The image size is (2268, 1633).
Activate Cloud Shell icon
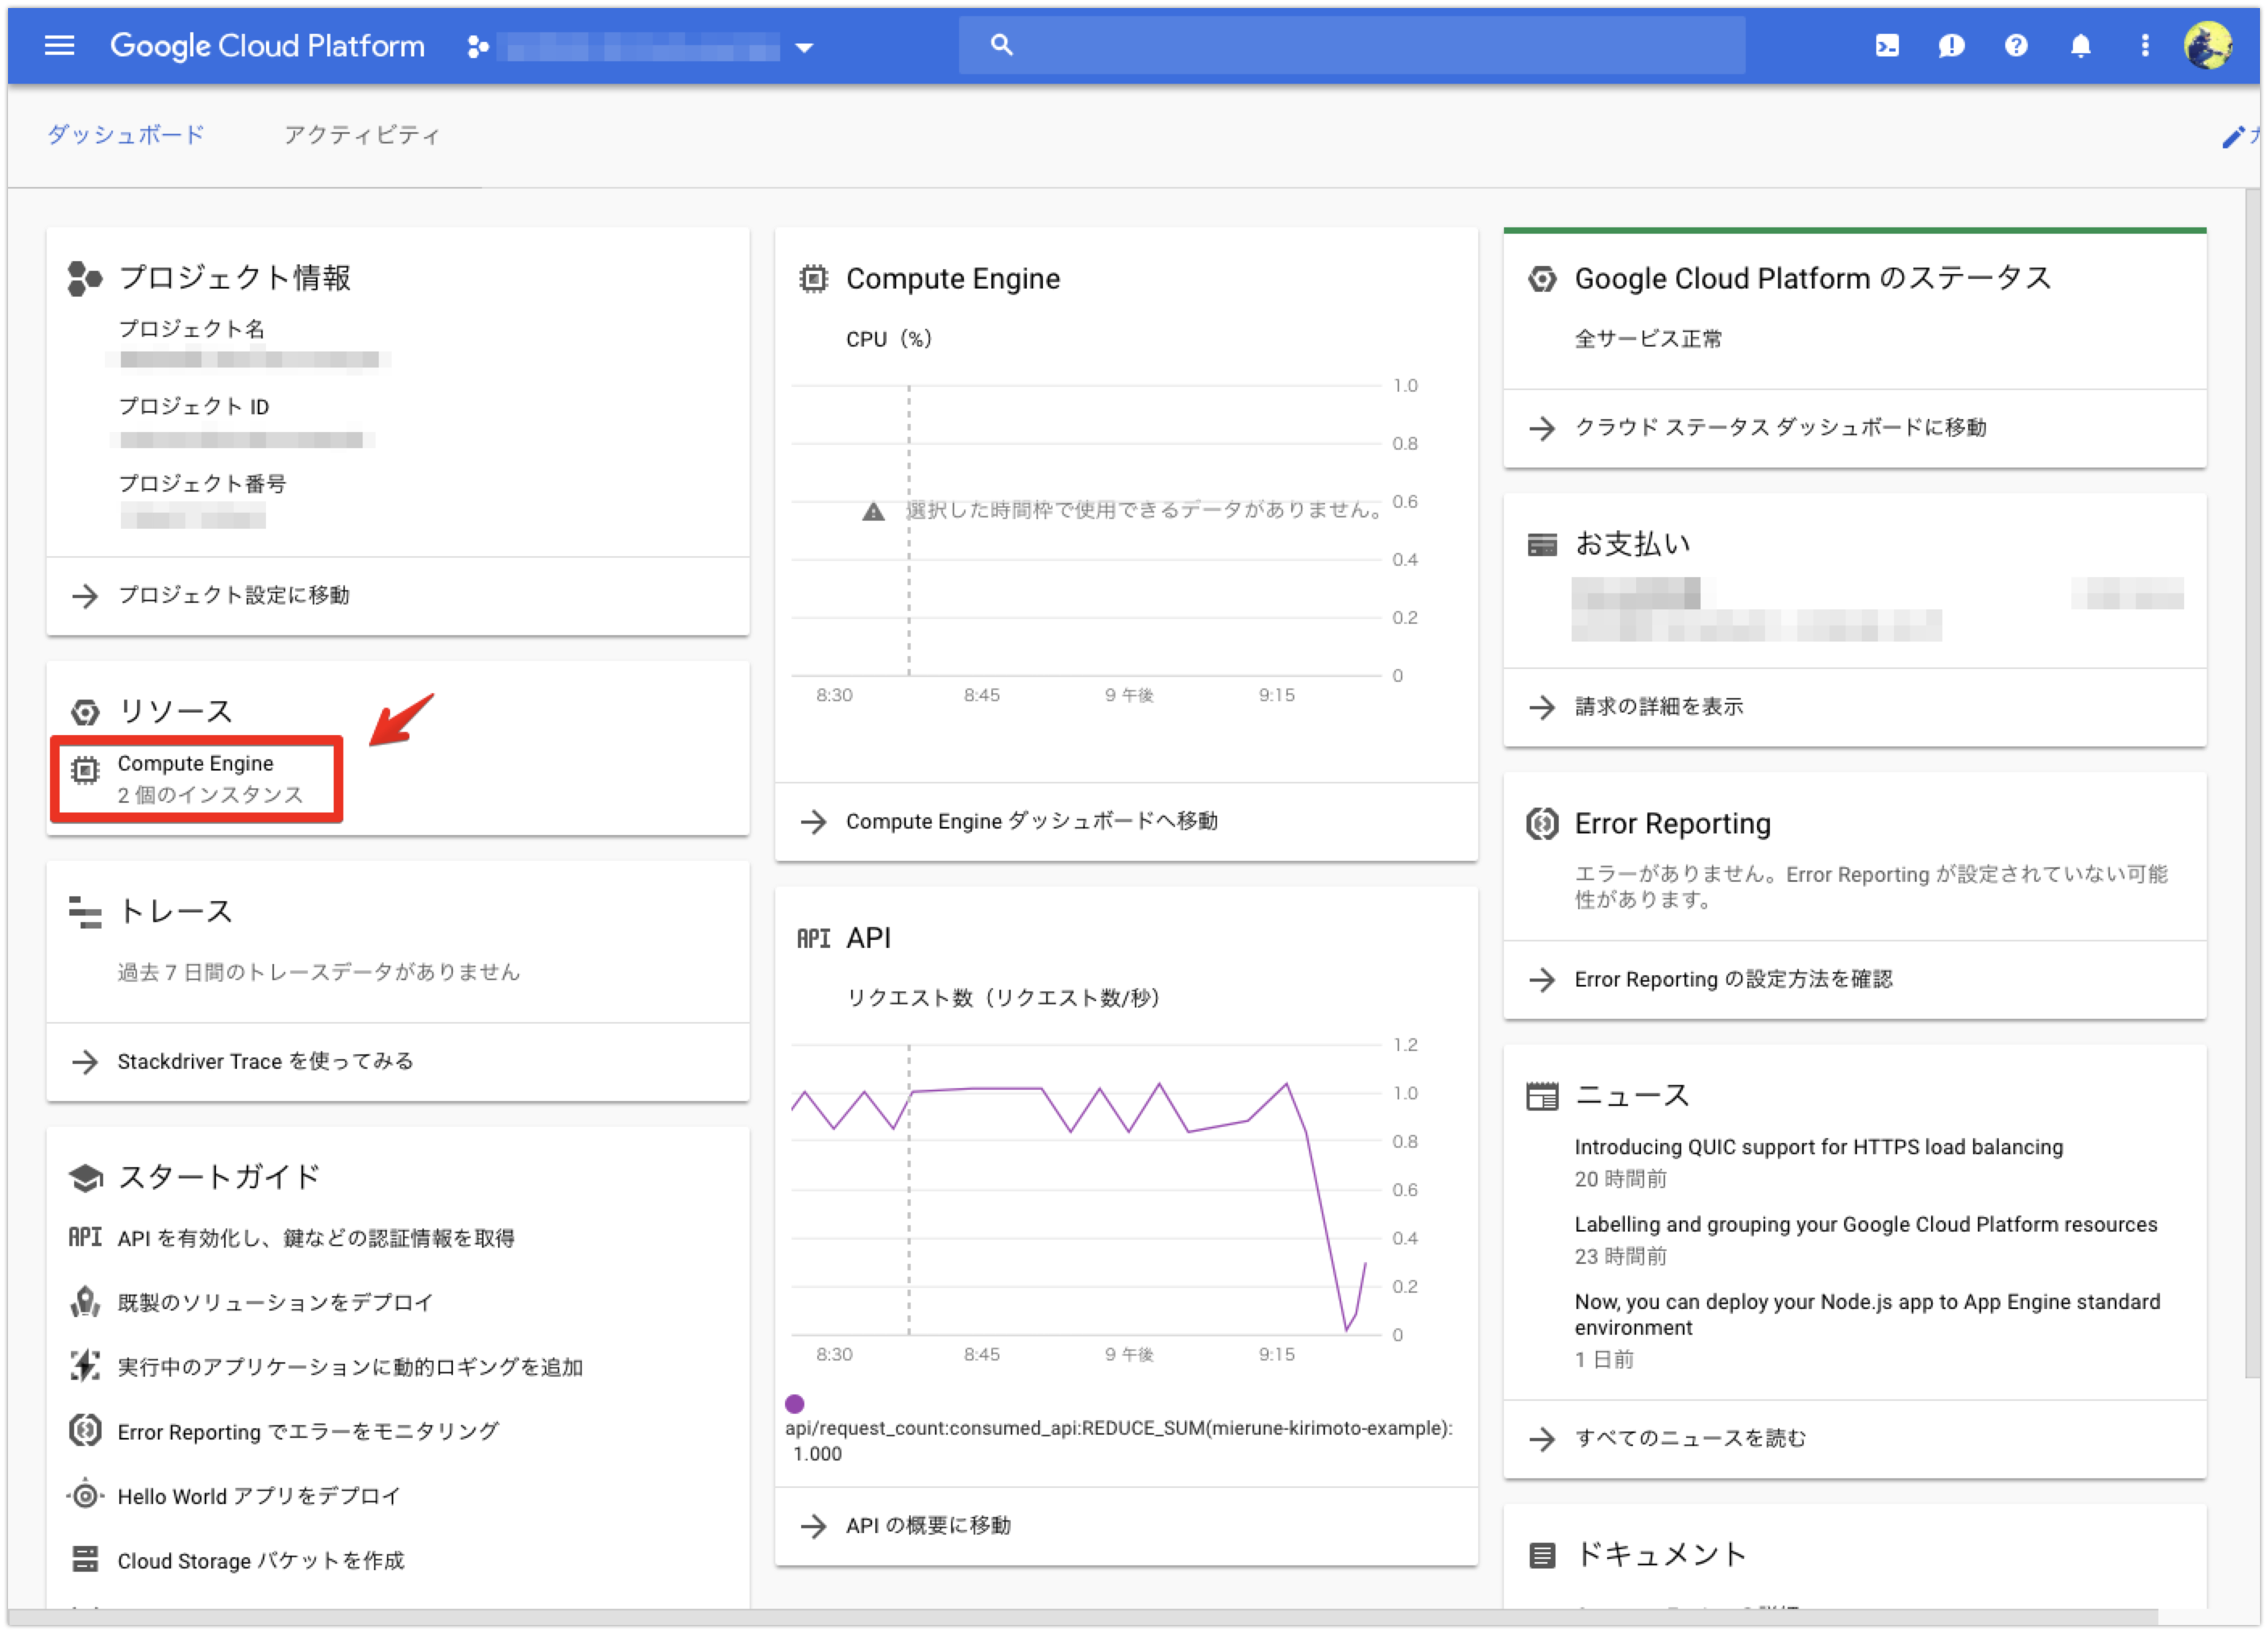[1886, 46]
